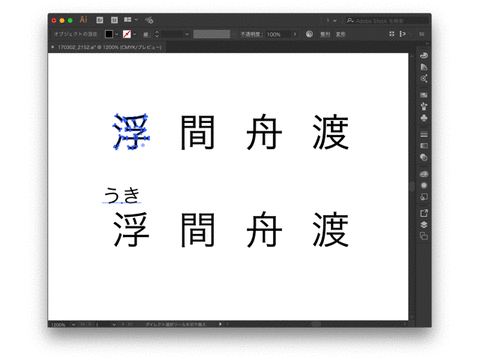Open the status bar info display arrow

click(220, 324)
